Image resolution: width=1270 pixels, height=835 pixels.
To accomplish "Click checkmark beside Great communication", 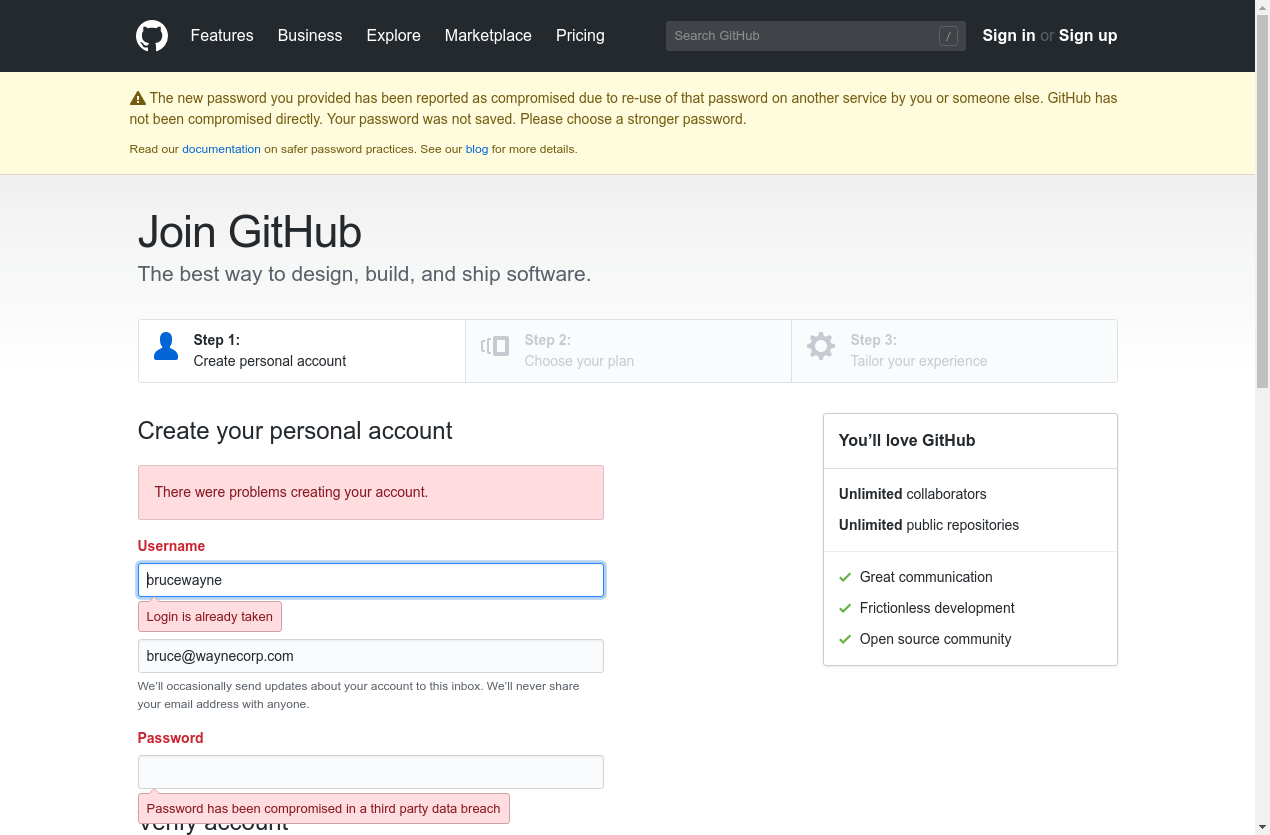I will [x=845, y=577].
